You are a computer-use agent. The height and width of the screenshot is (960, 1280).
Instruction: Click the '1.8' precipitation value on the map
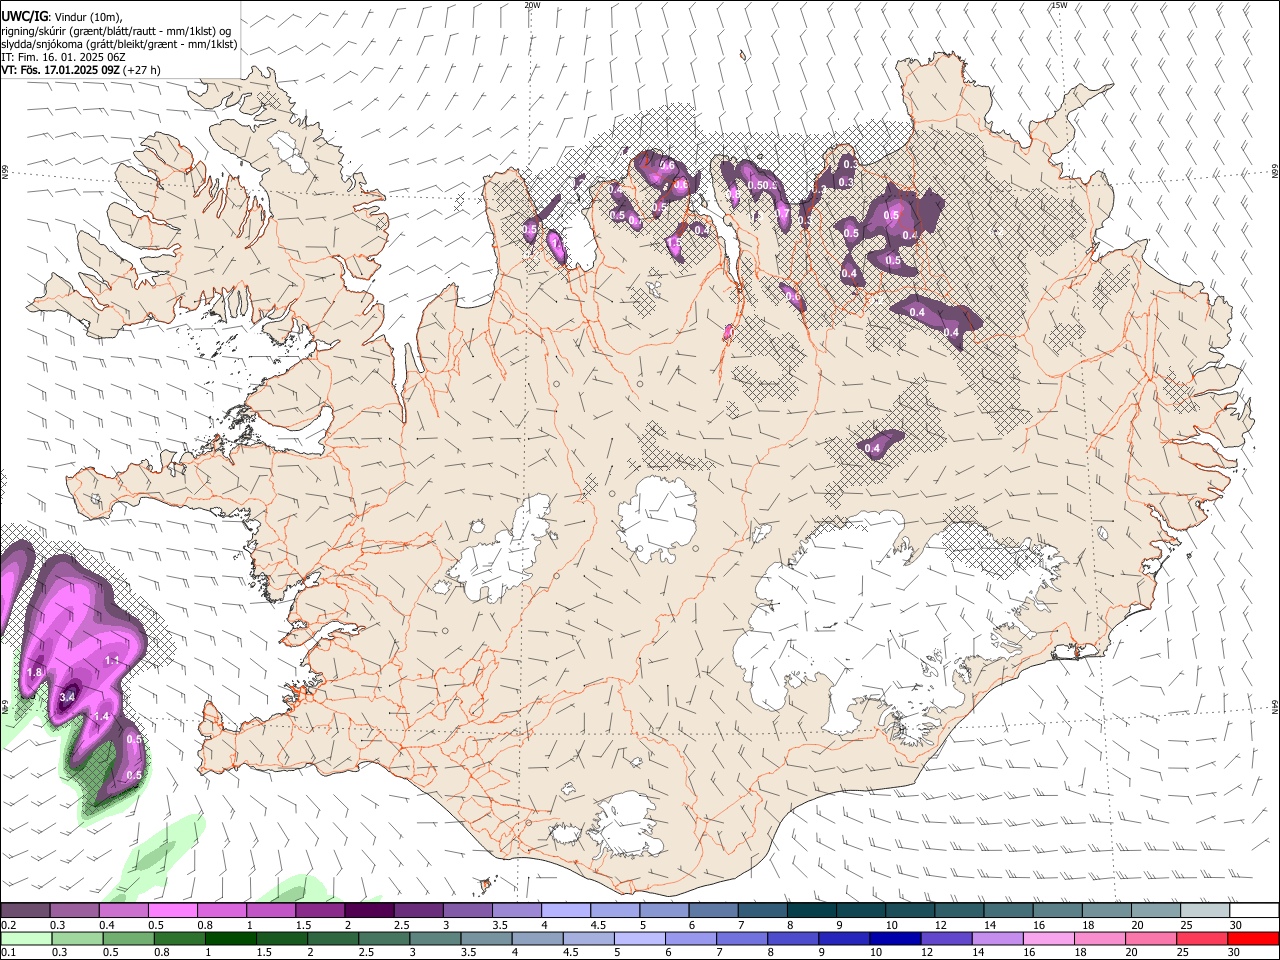click(x=35, y=672)
